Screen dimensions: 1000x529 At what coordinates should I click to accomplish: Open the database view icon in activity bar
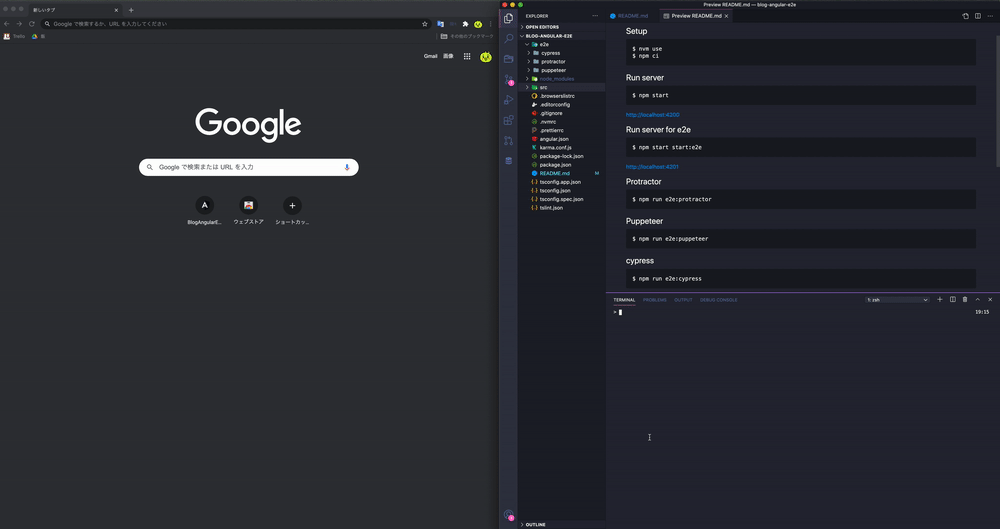click(508, 161)
